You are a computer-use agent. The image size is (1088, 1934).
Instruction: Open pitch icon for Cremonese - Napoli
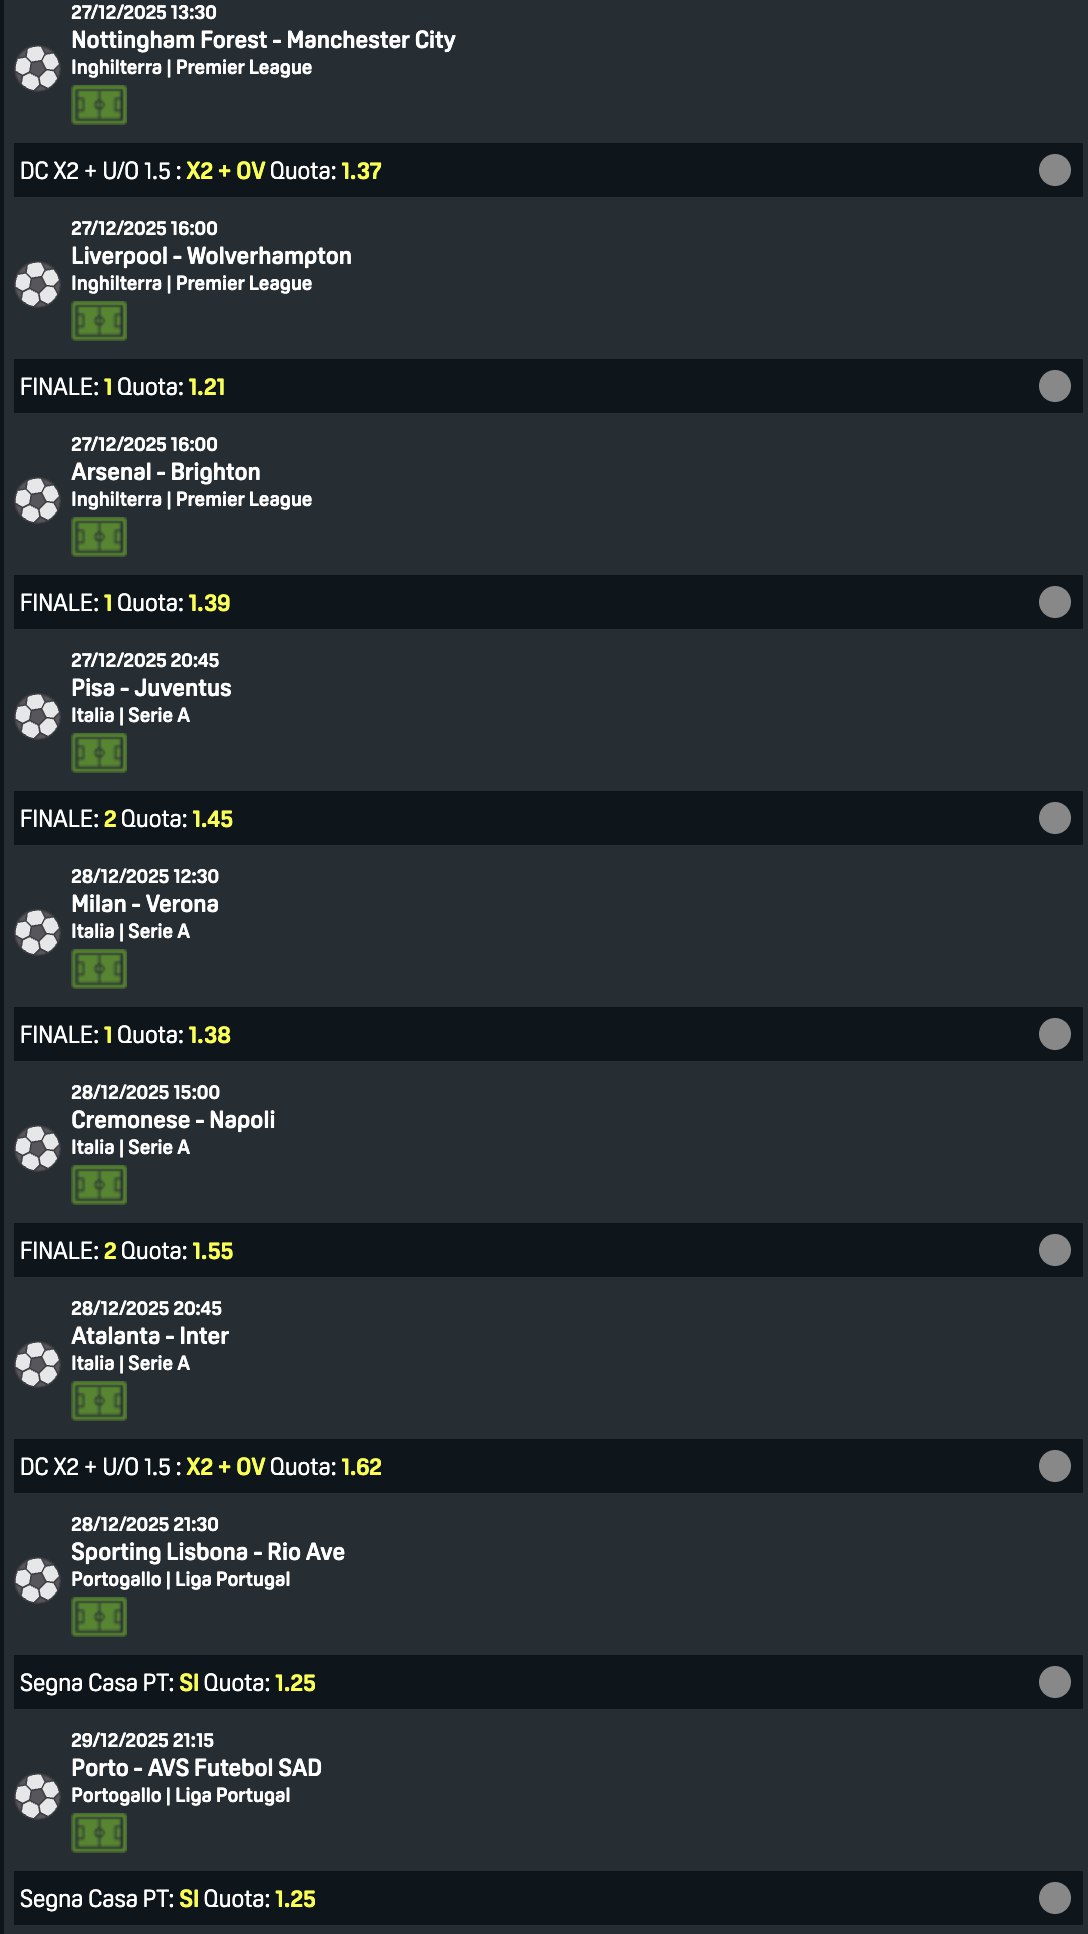99,1185
